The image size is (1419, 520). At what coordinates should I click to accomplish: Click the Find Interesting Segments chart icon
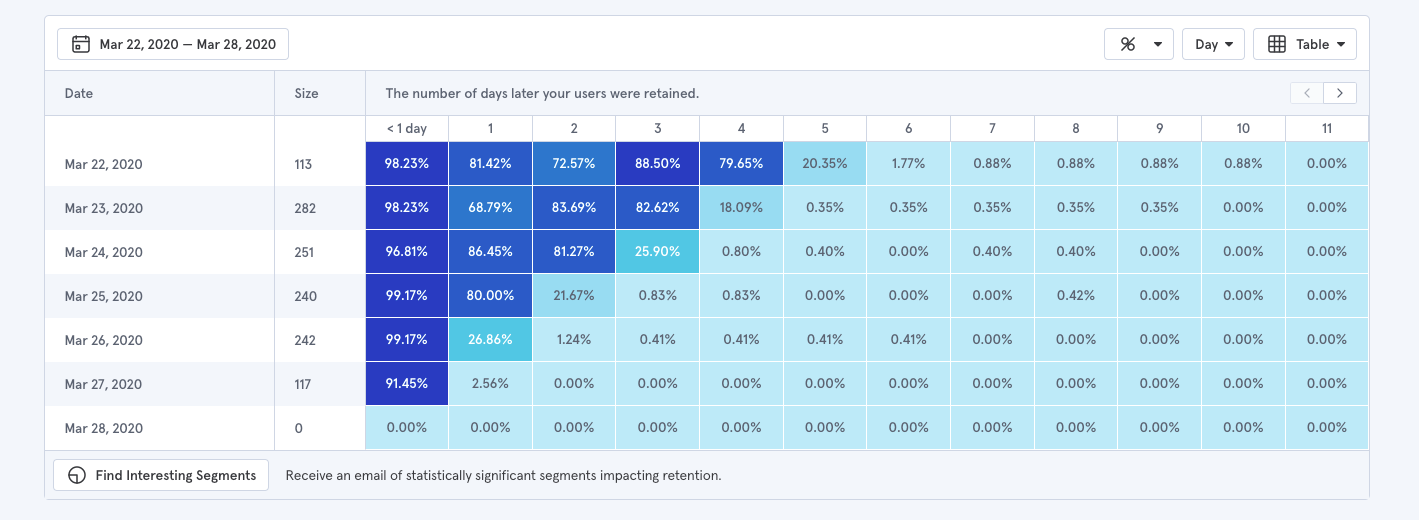click(77, 476)
